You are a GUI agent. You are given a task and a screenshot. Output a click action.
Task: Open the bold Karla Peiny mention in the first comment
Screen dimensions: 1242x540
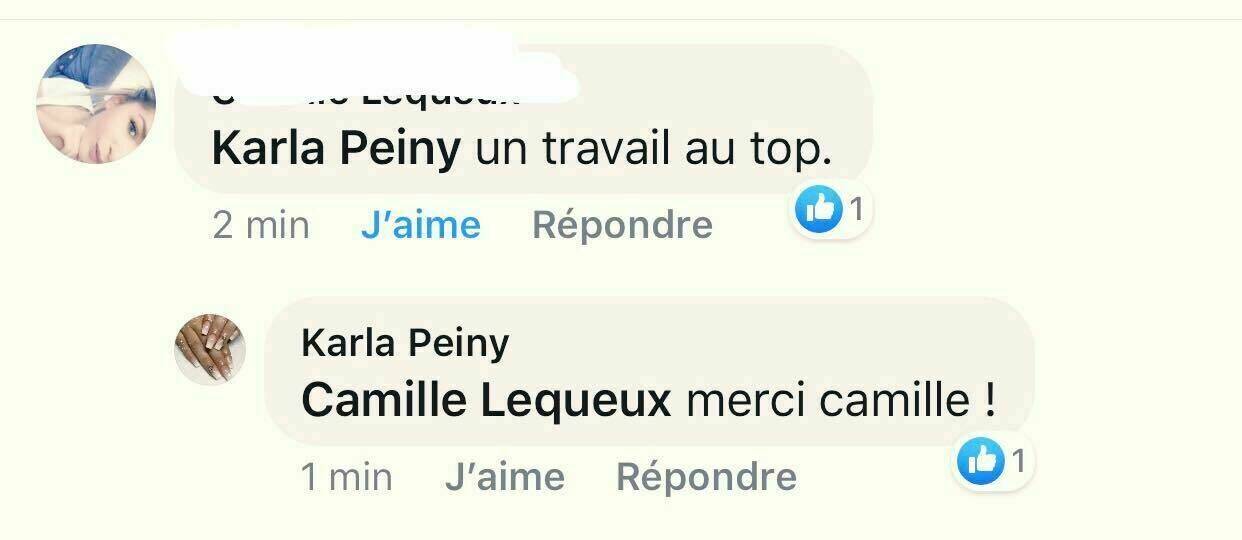click(x=336, y=150)
